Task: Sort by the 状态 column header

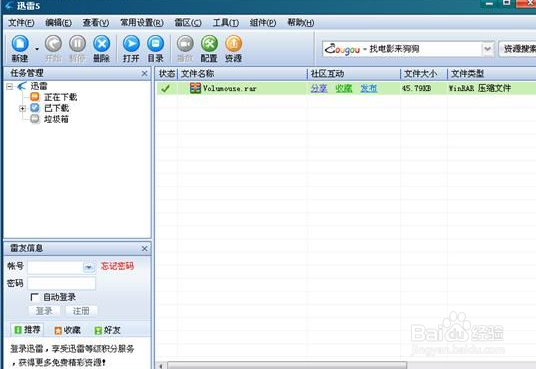Action: click(x=167, y=74)
